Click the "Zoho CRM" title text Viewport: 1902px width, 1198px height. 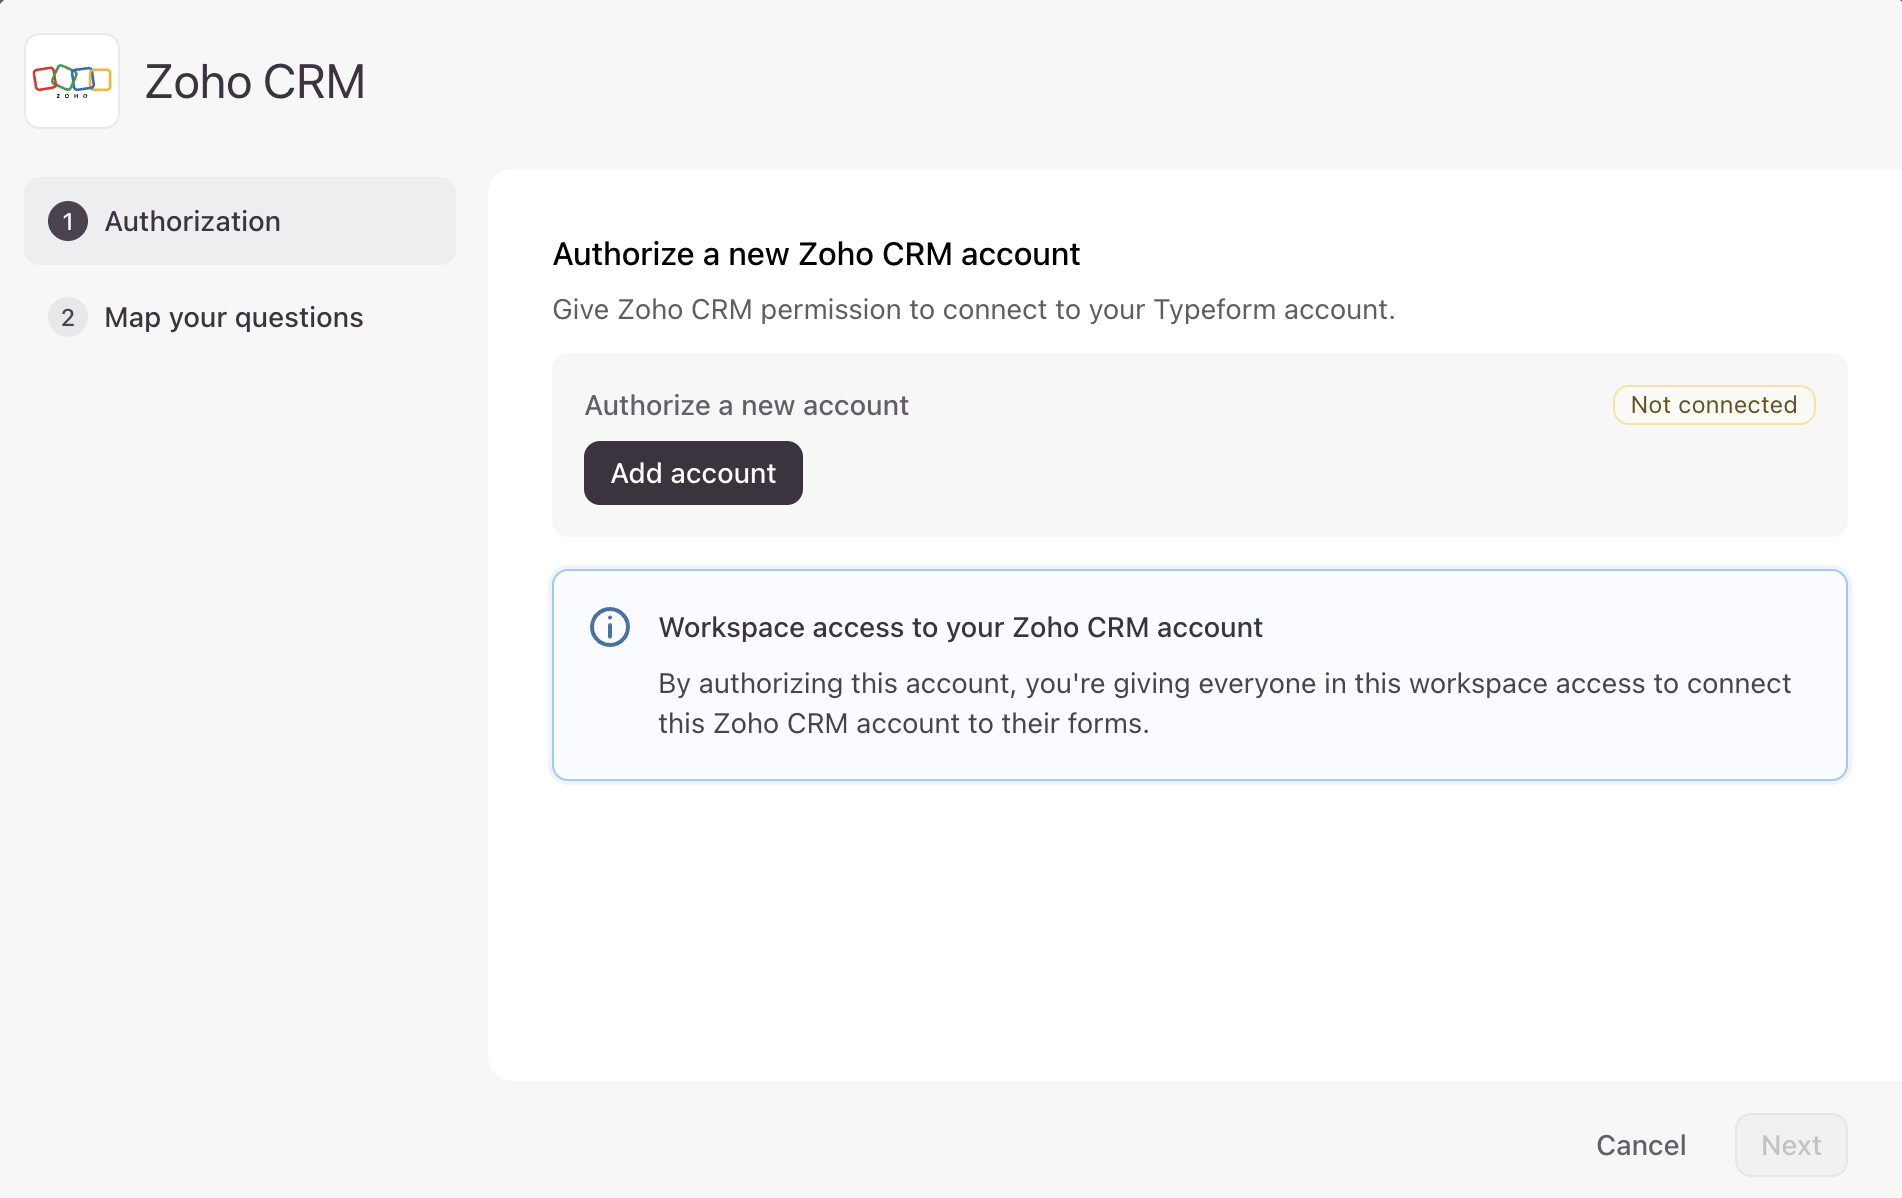(255, 81)
